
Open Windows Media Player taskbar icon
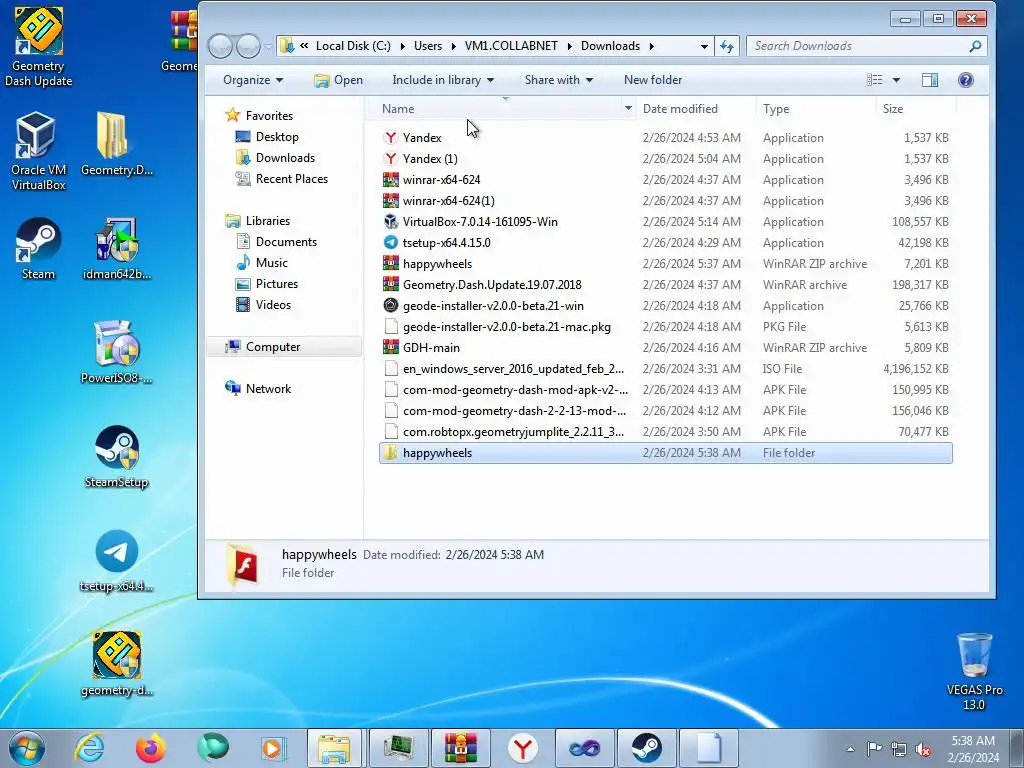coord(273,748)
